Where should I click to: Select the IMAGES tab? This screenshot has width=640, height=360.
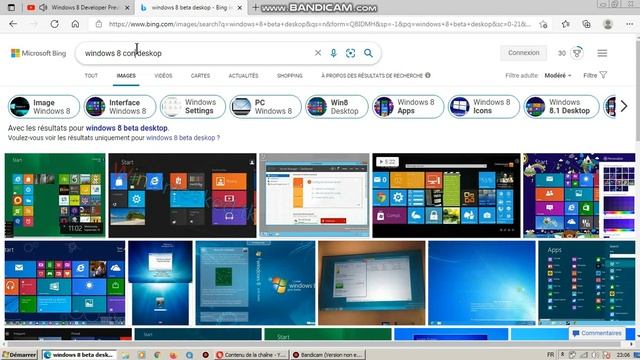pos(126,76)
